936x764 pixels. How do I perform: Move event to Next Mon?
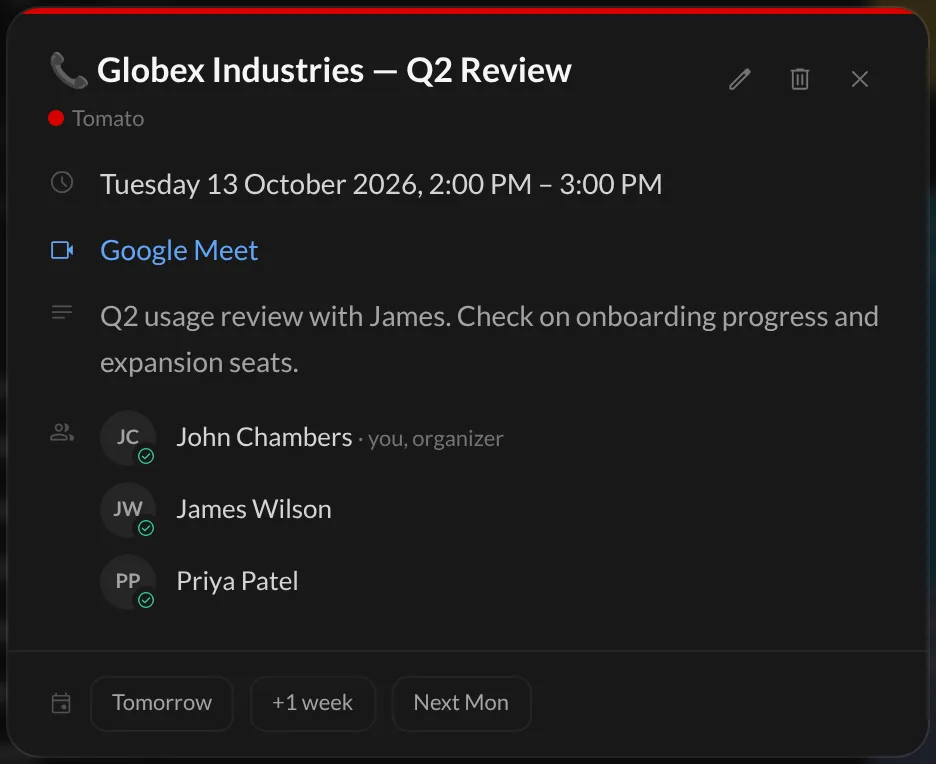[461, 703]
